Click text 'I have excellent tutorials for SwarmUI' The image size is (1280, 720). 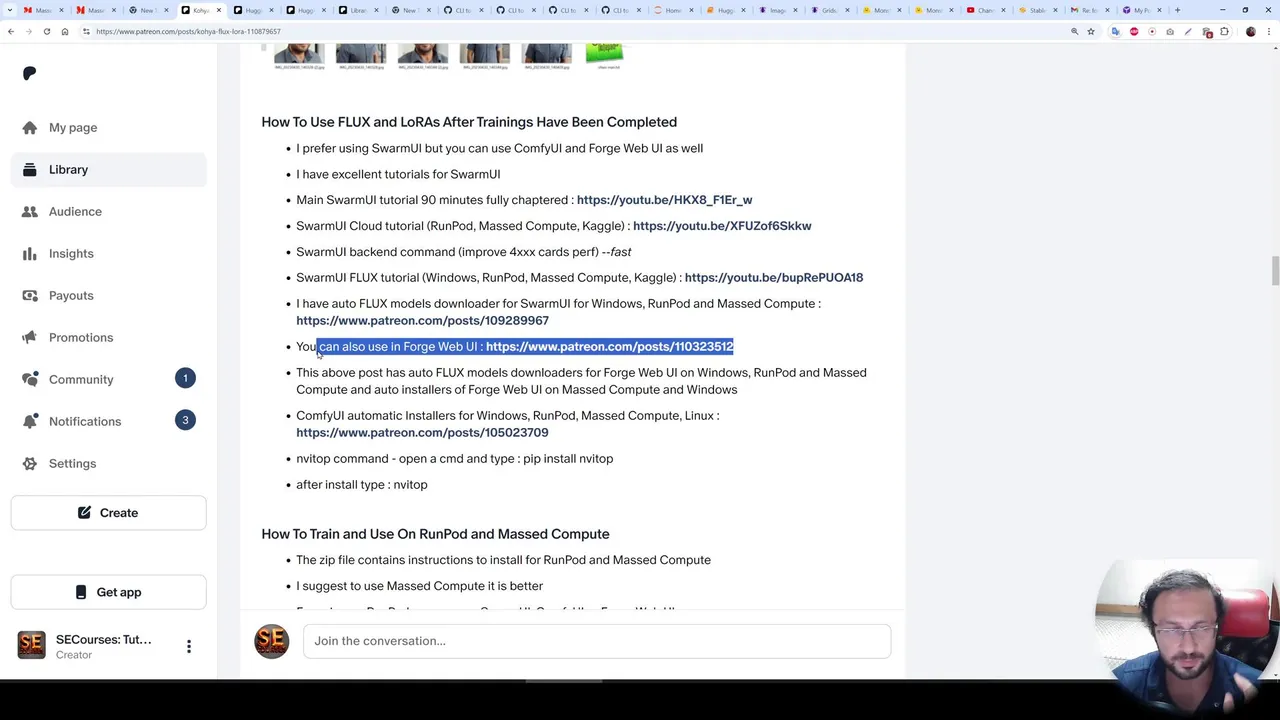[x=398, y=174]
